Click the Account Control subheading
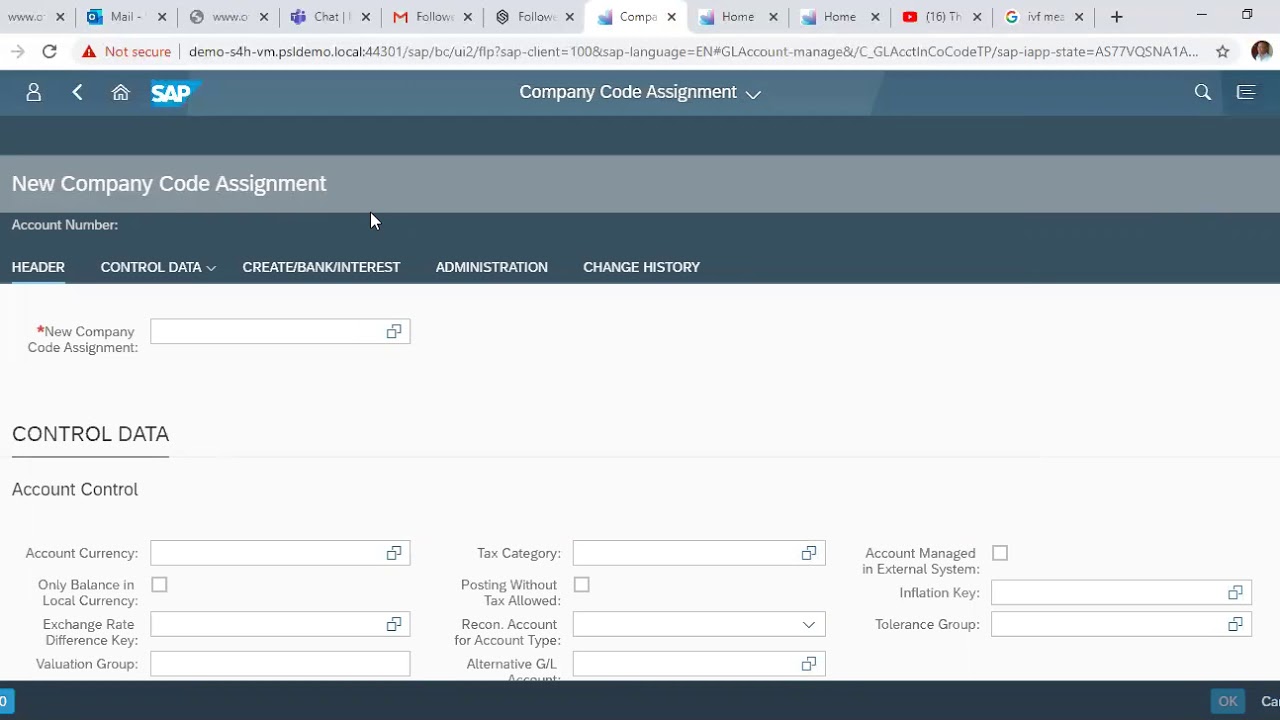1280x720 pixels. (x=75, y=489)
